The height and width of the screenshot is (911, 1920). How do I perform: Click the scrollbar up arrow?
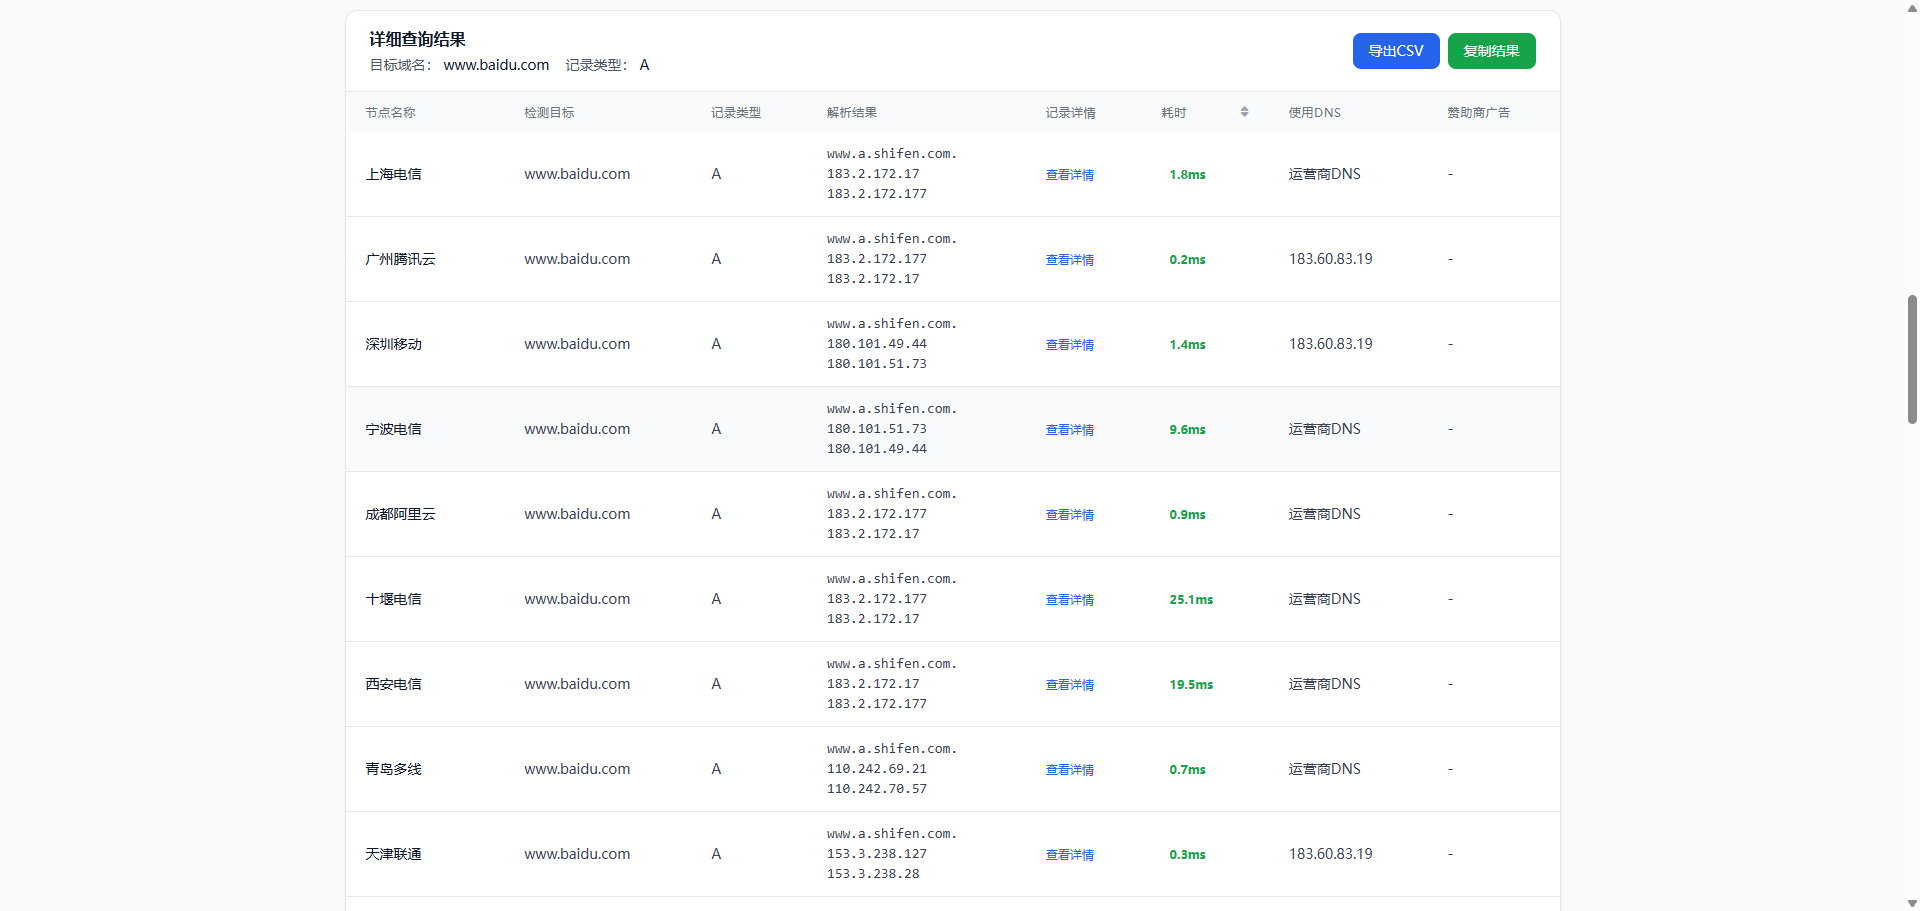(x=1912, y=8)
